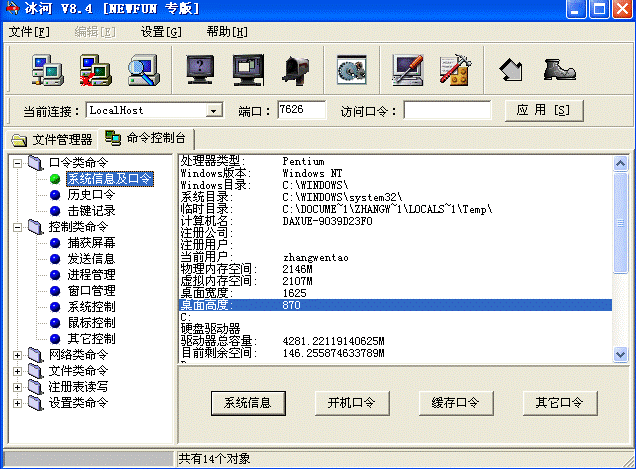636x469 pixels.
Task: Click the 系统信息 button
Action: point(248,403)
